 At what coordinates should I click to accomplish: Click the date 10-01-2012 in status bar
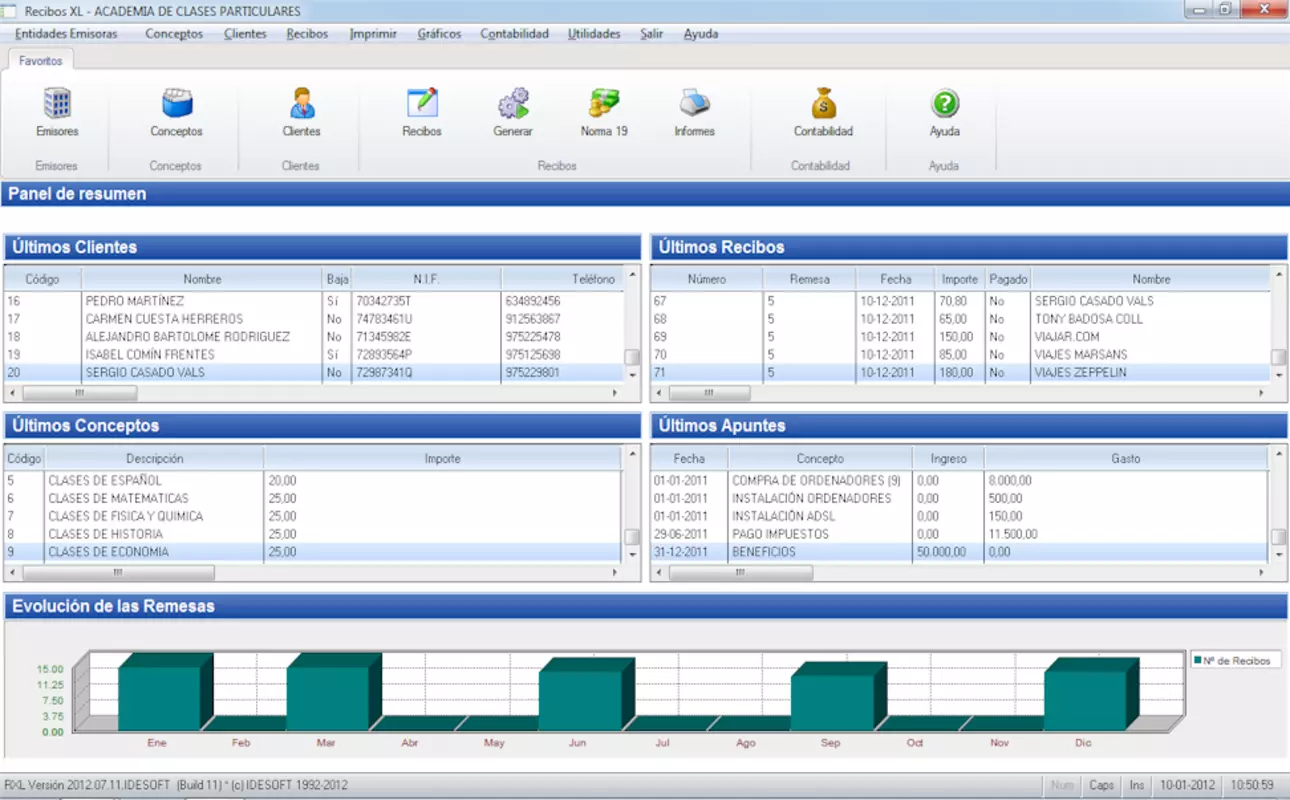click(1188, 786)
